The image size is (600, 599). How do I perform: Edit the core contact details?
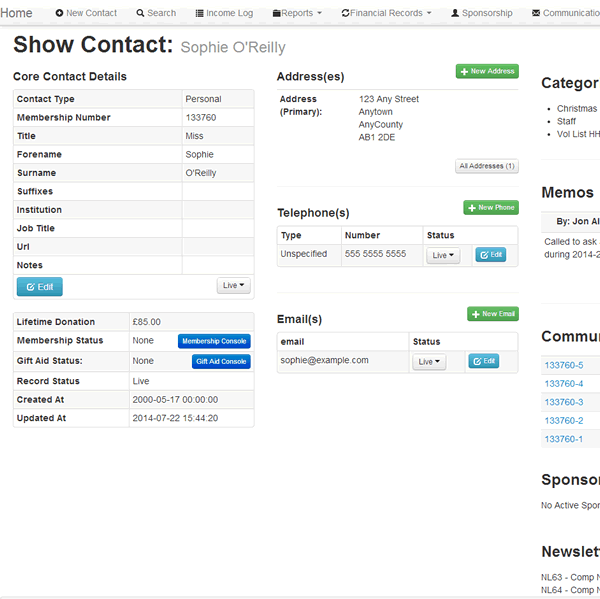[x=39, y=287]
